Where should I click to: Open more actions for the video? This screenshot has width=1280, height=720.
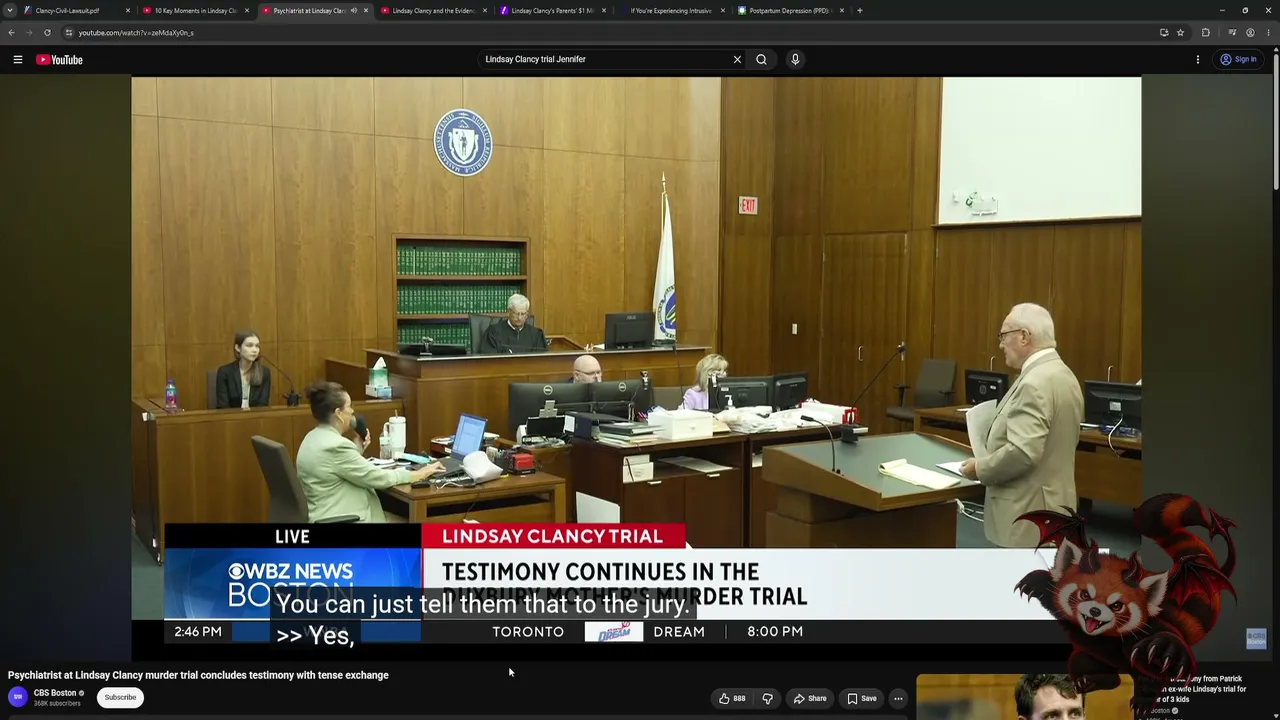[898, 698]
